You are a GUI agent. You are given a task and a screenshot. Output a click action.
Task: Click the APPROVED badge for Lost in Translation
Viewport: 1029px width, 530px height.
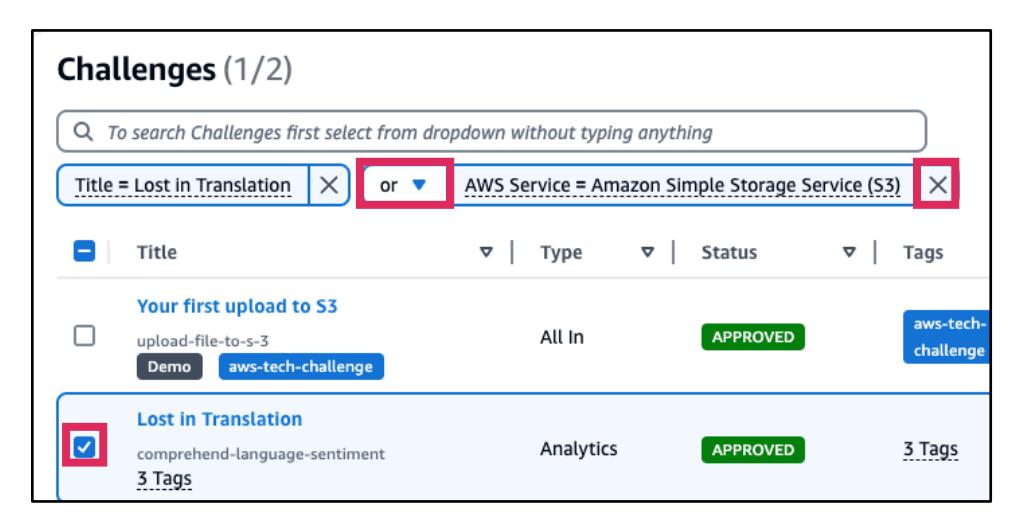coord(752,450)
